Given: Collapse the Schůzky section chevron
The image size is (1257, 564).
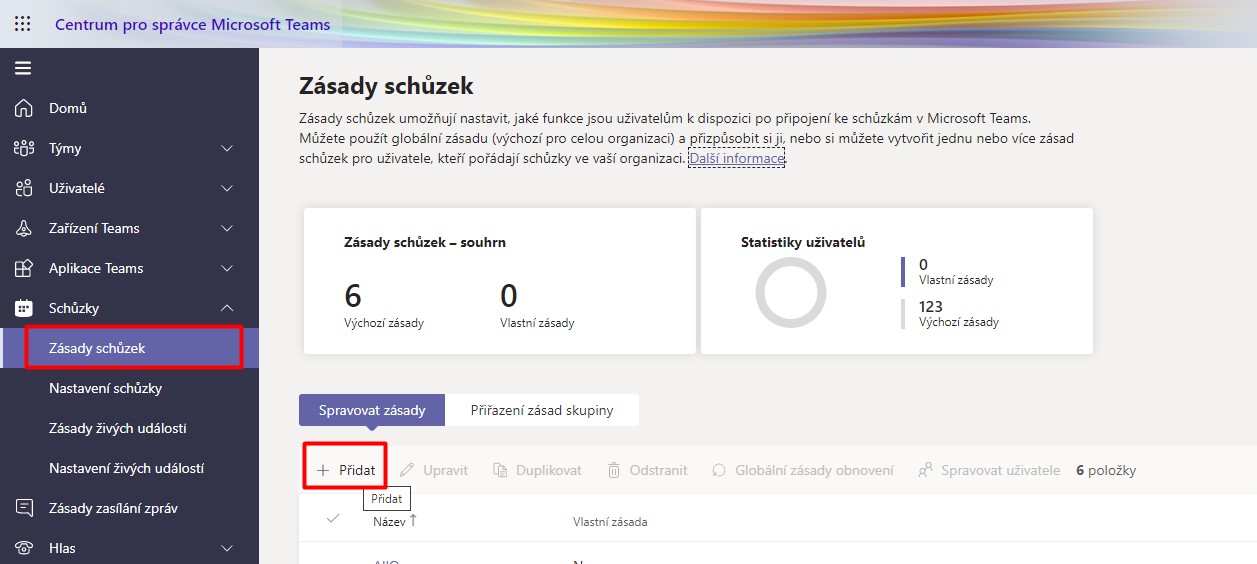Looking at the screenshot, I should pyautogui.click(x=227, y=308).
